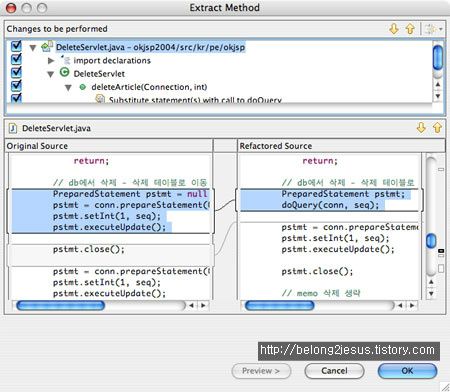This screenshot has width=450, height=392.
Task: Click the // memo comment in Refactored Source
Action: 321,293
